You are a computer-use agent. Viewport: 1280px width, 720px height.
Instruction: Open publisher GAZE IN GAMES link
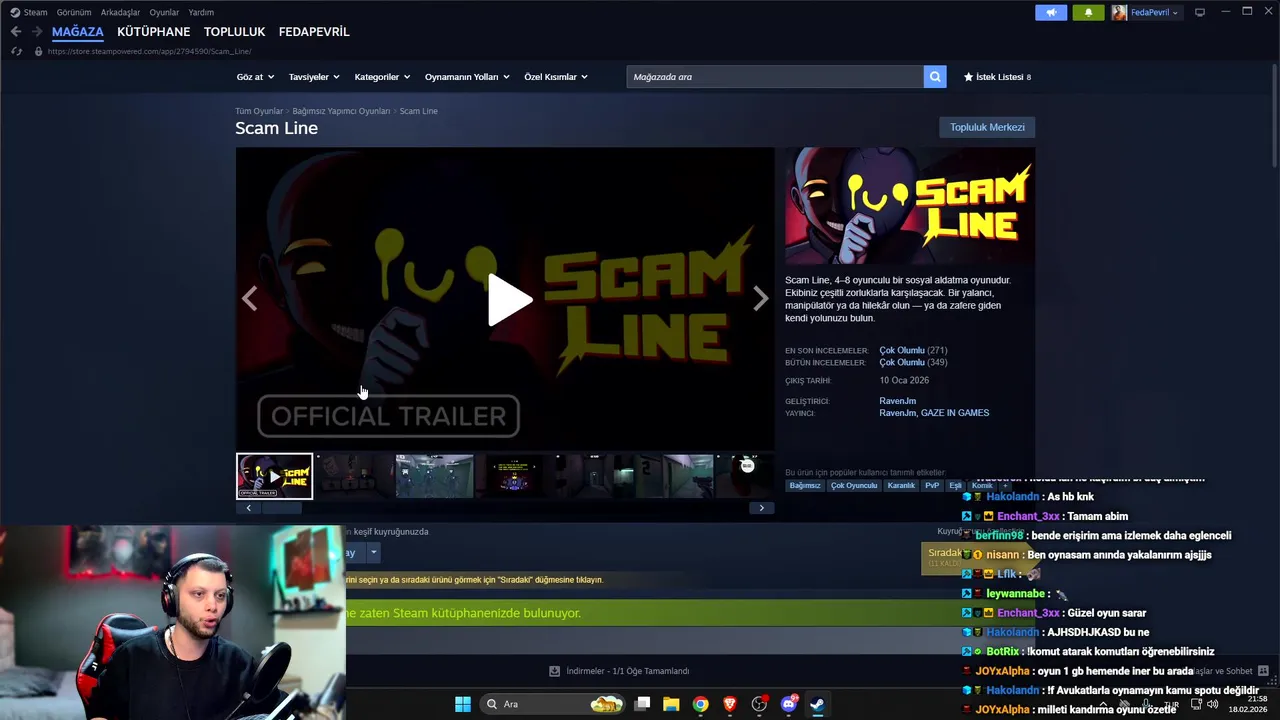click(955, 413)
